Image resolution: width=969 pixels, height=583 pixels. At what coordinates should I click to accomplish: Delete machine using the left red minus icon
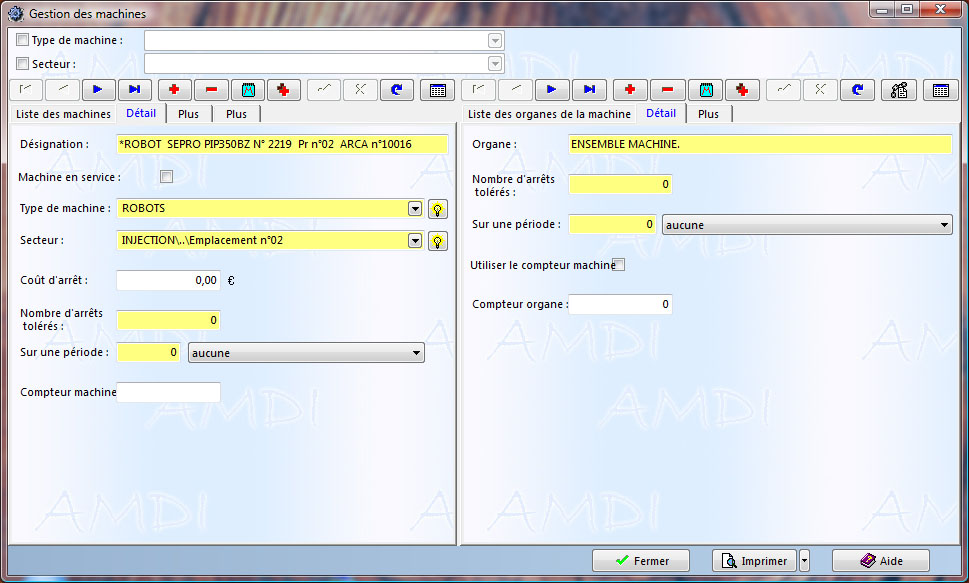point(211,90)
